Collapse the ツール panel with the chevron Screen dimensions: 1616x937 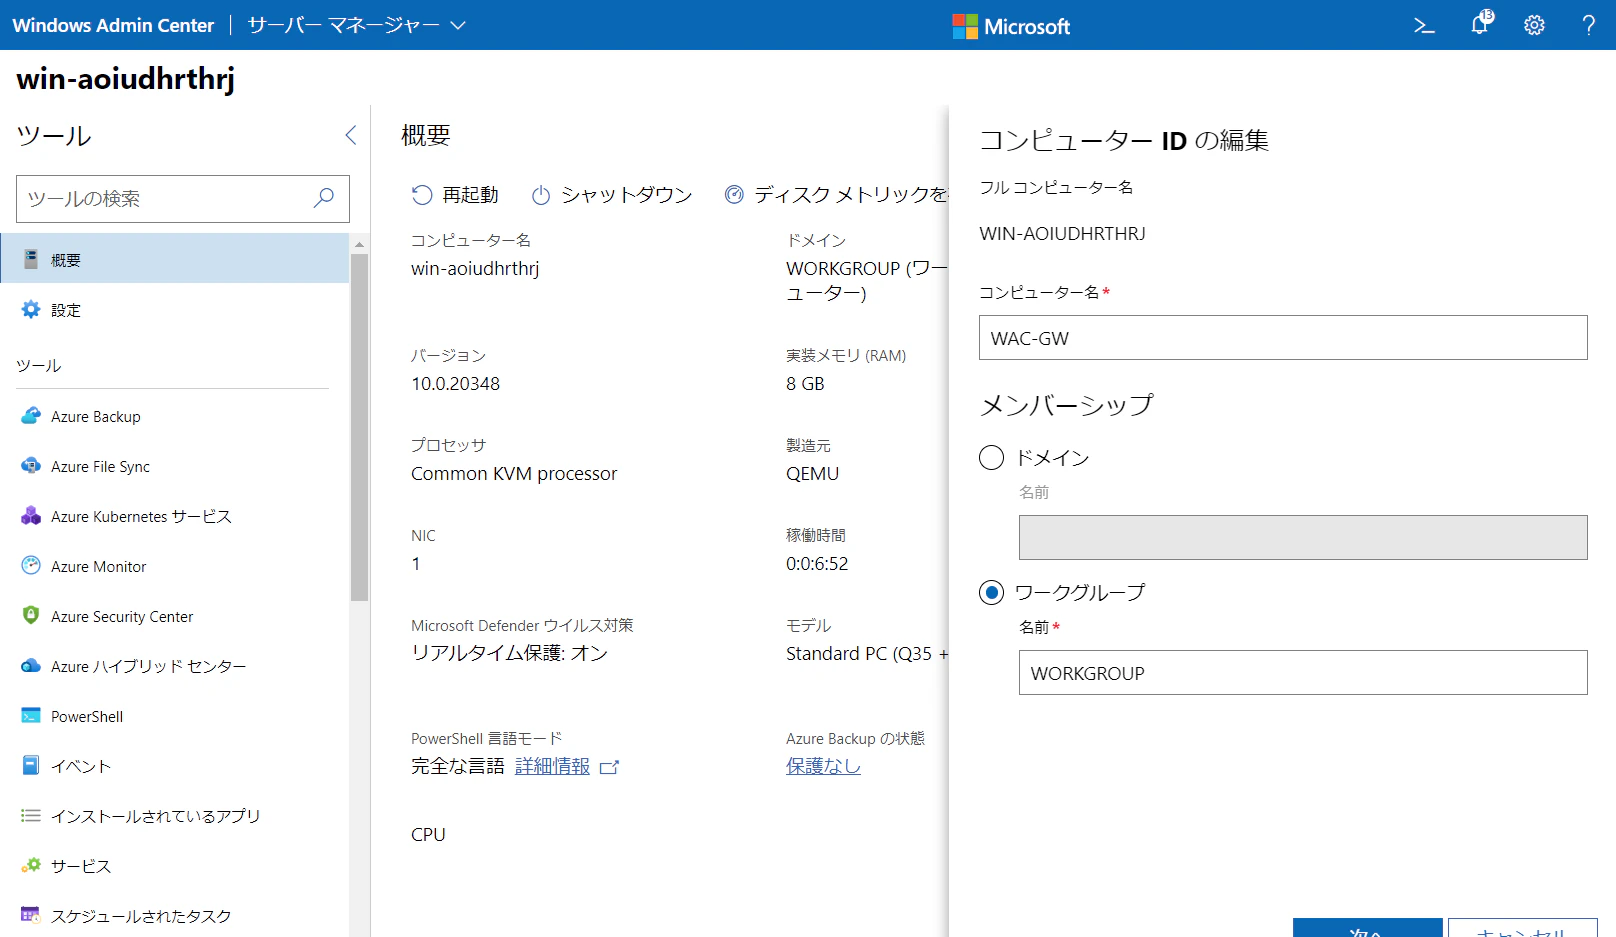tap(351, 135)
